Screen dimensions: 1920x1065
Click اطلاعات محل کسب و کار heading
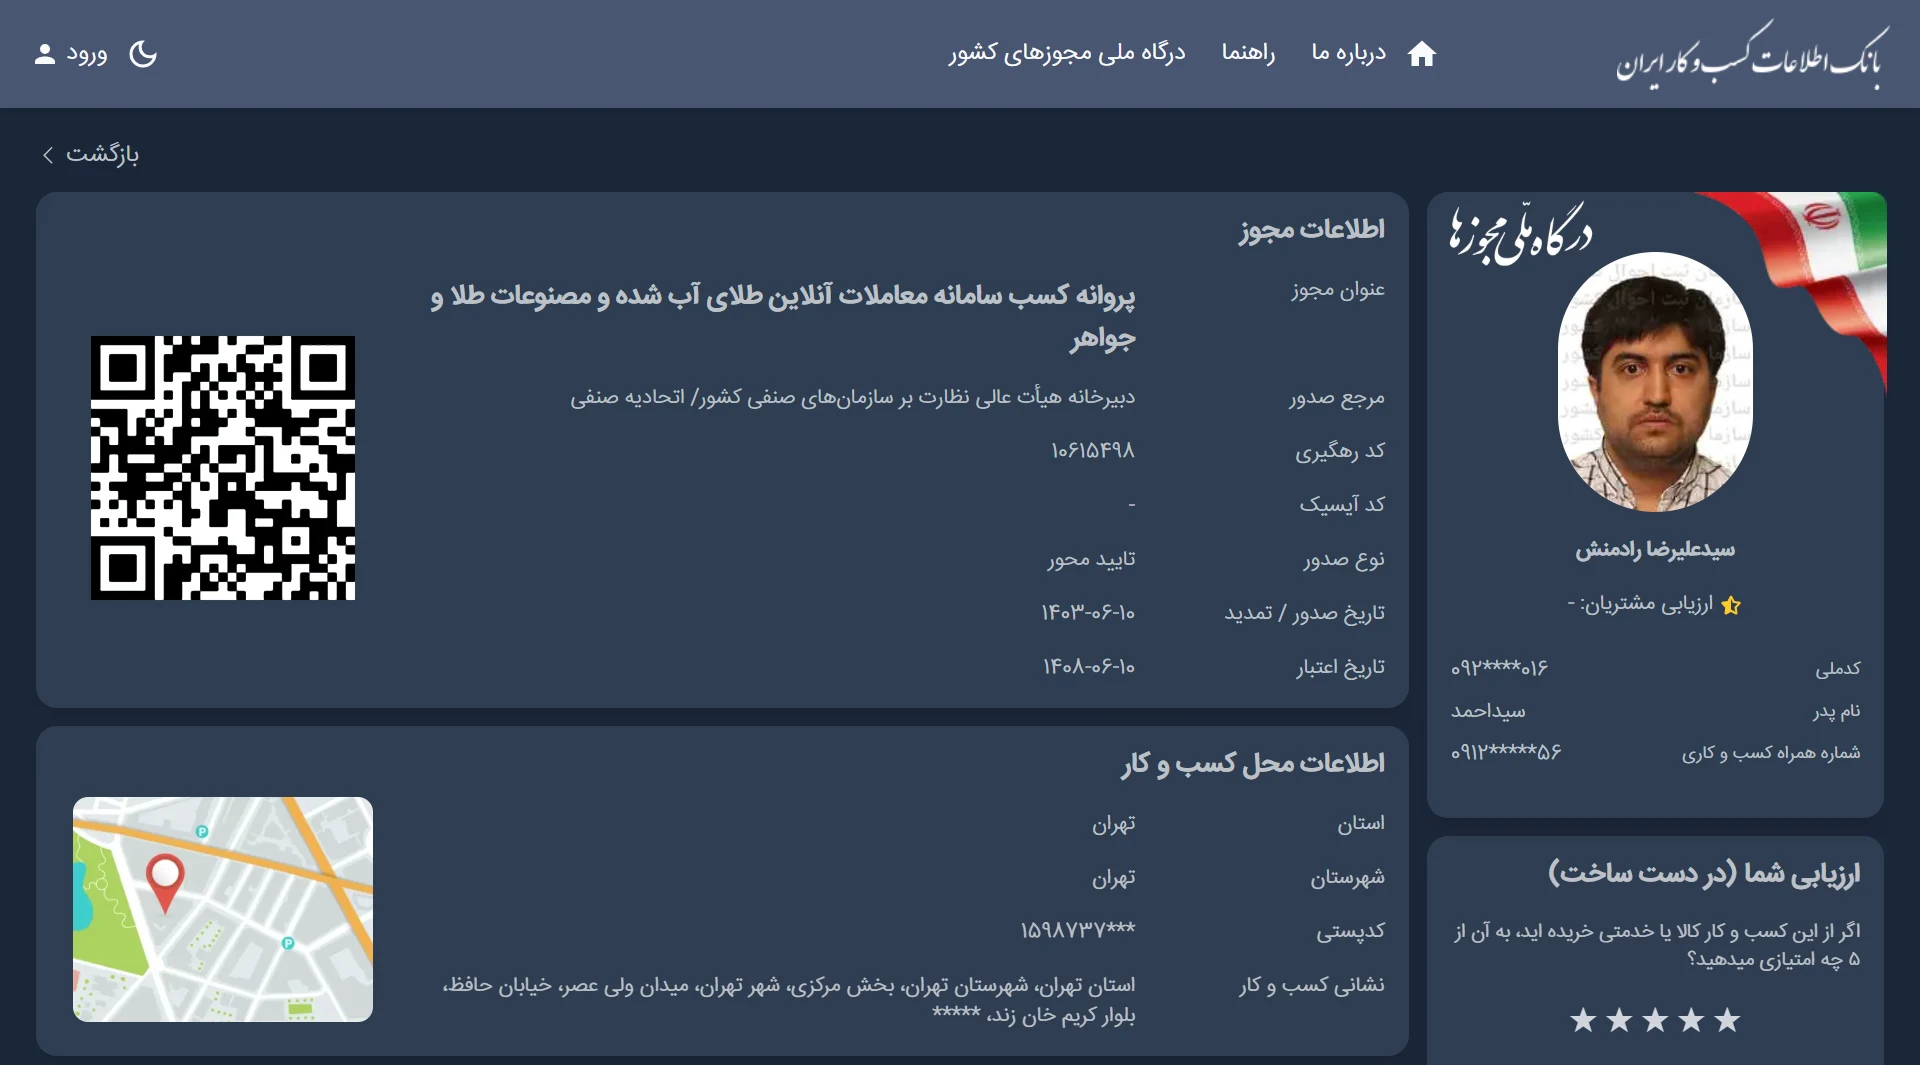(1253, 763)
